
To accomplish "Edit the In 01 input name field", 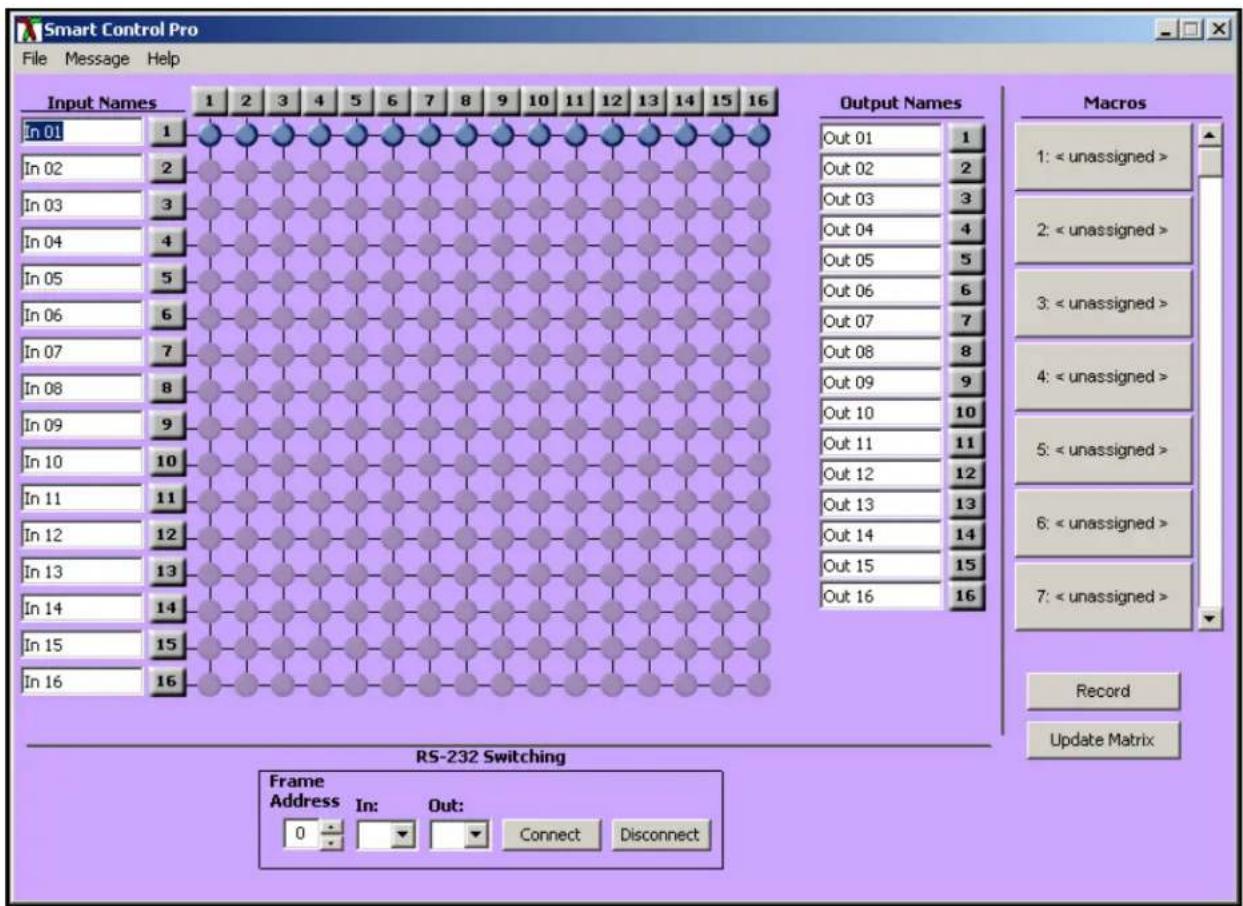I will pyautogui.click(x=82, y=131).
